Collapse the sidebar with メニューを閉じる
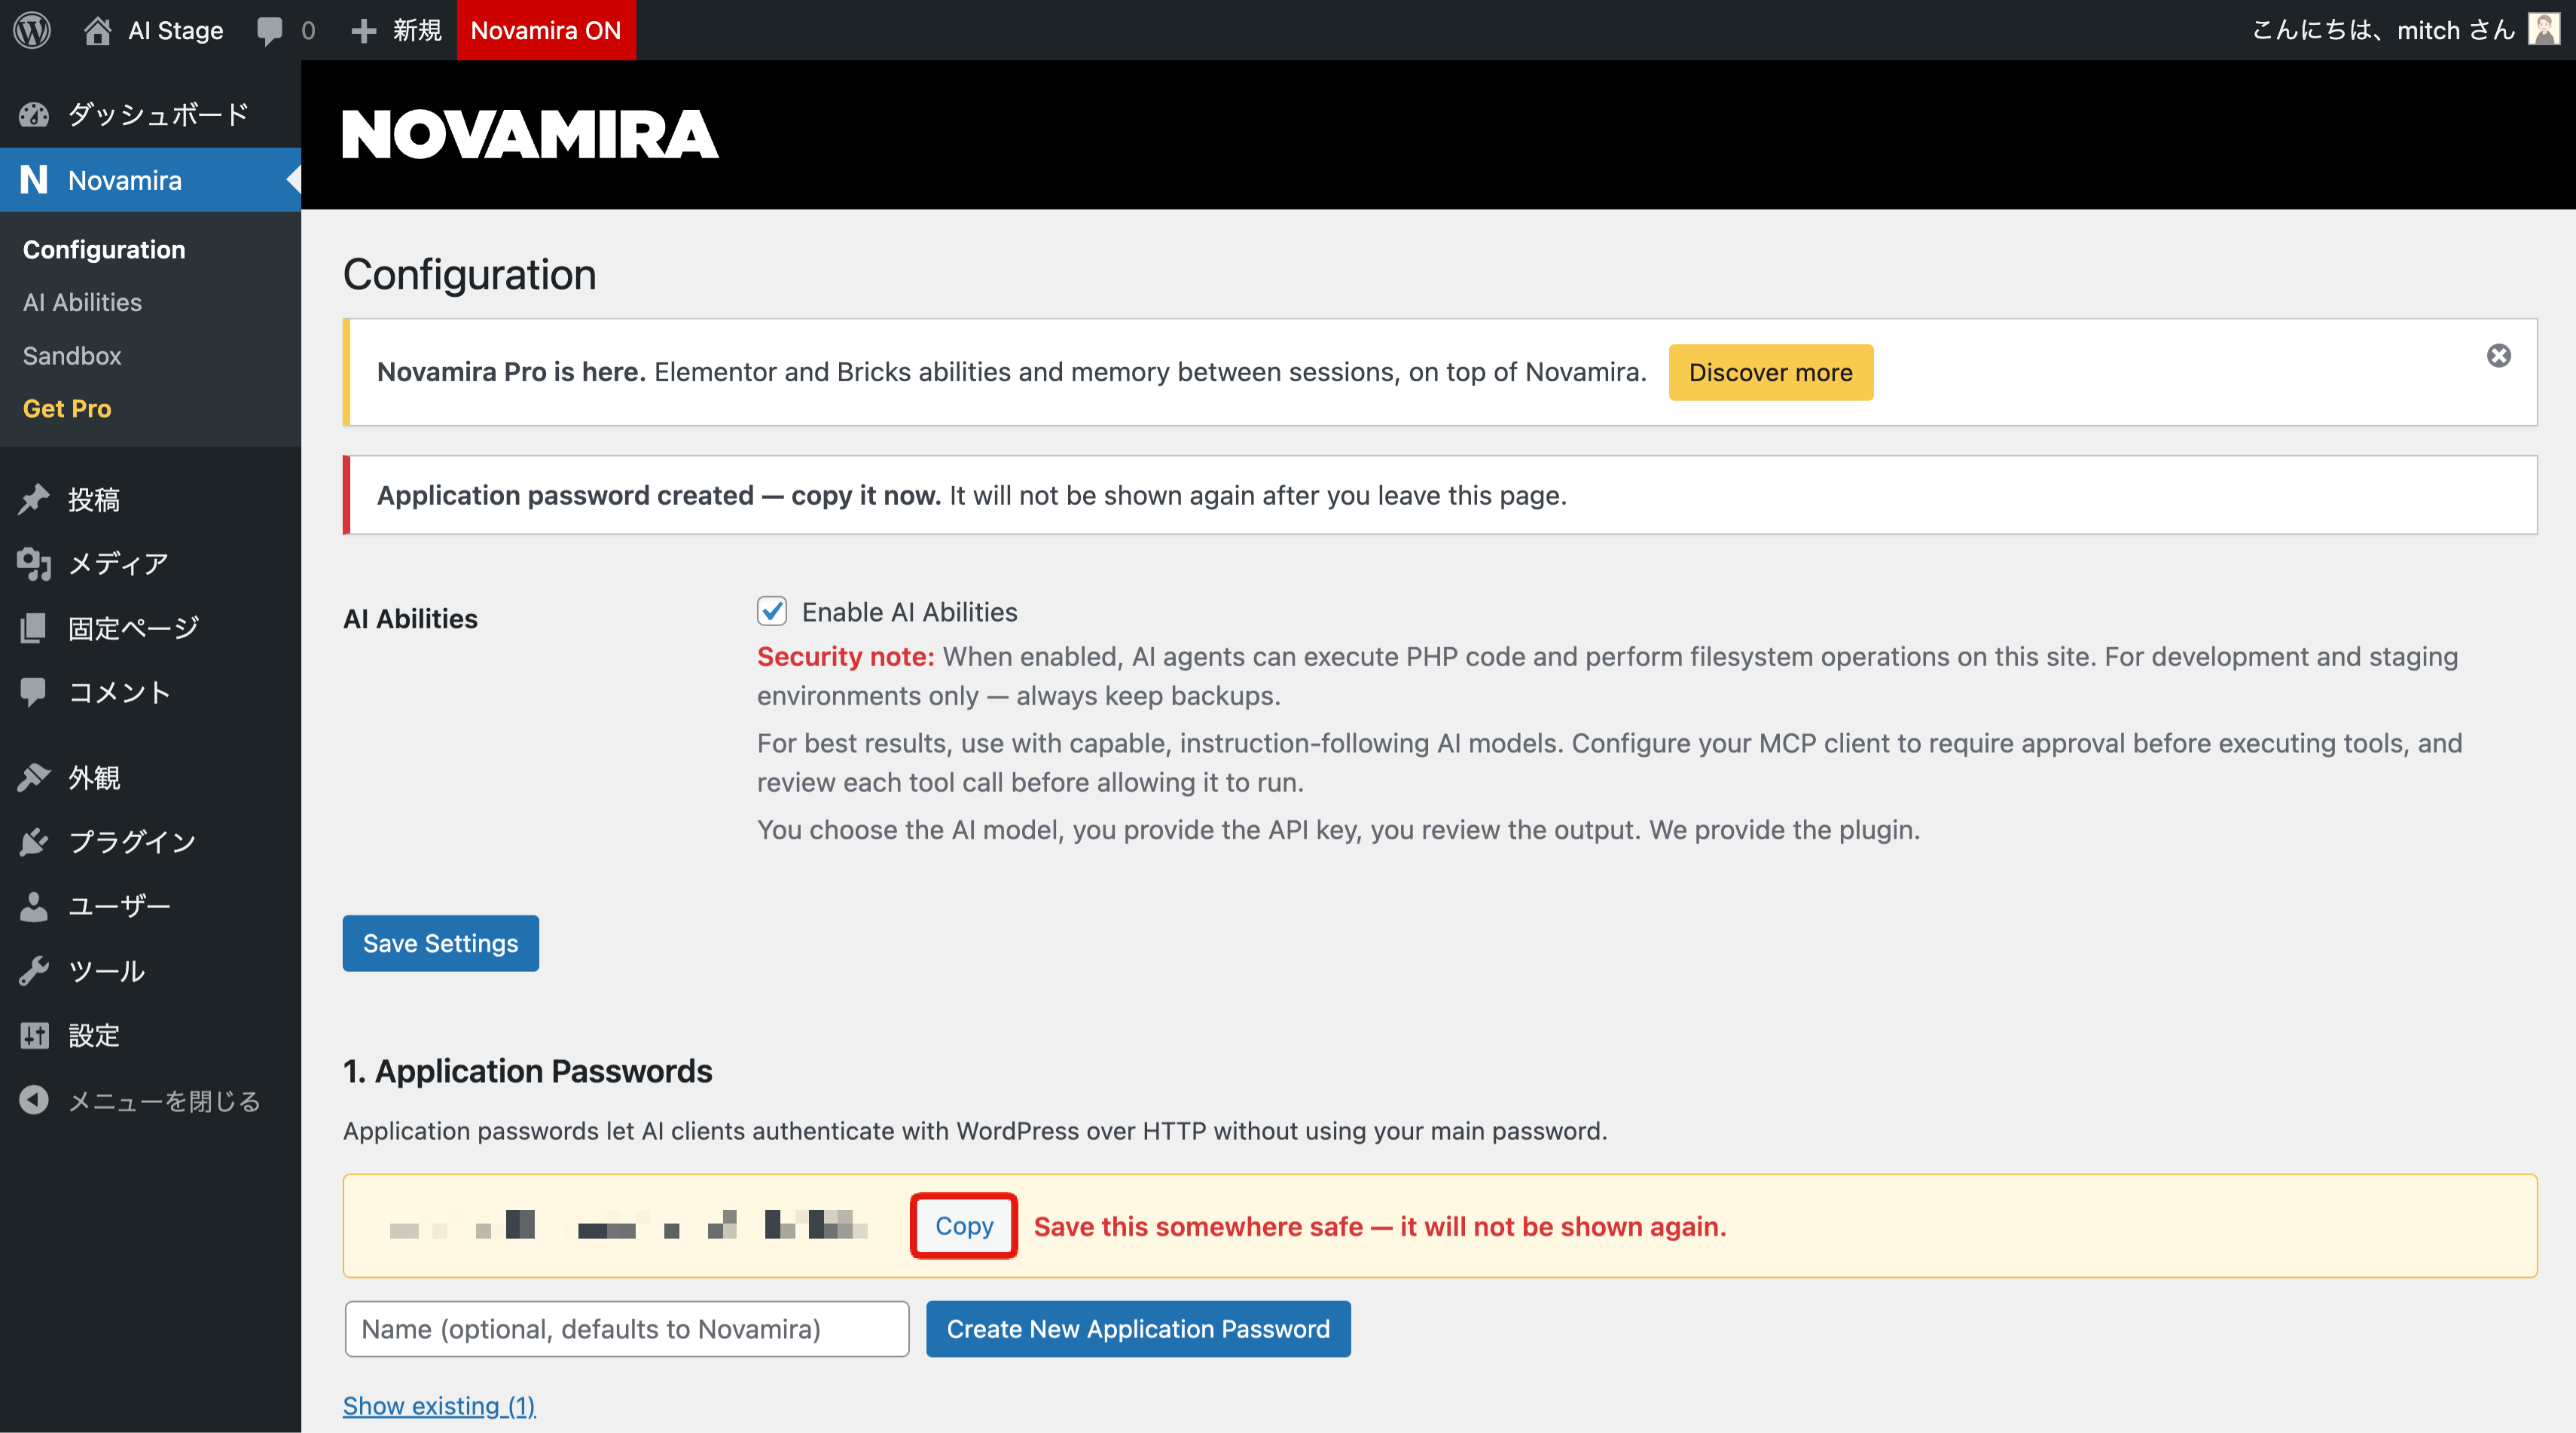The width and height of the screenshot is (2576, 1433). tap(150, 1100)
